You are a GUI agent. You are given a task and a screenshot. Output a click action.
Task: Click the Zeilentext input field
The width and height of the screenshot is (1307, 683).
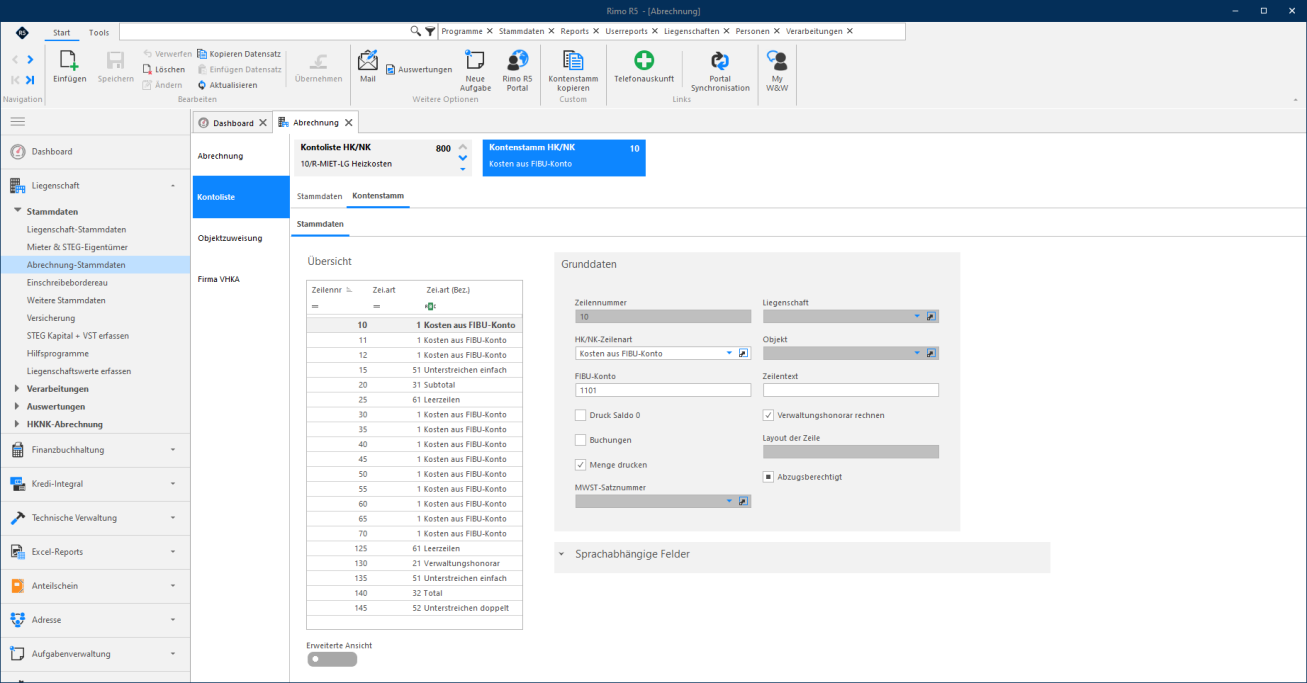[851, 390]
